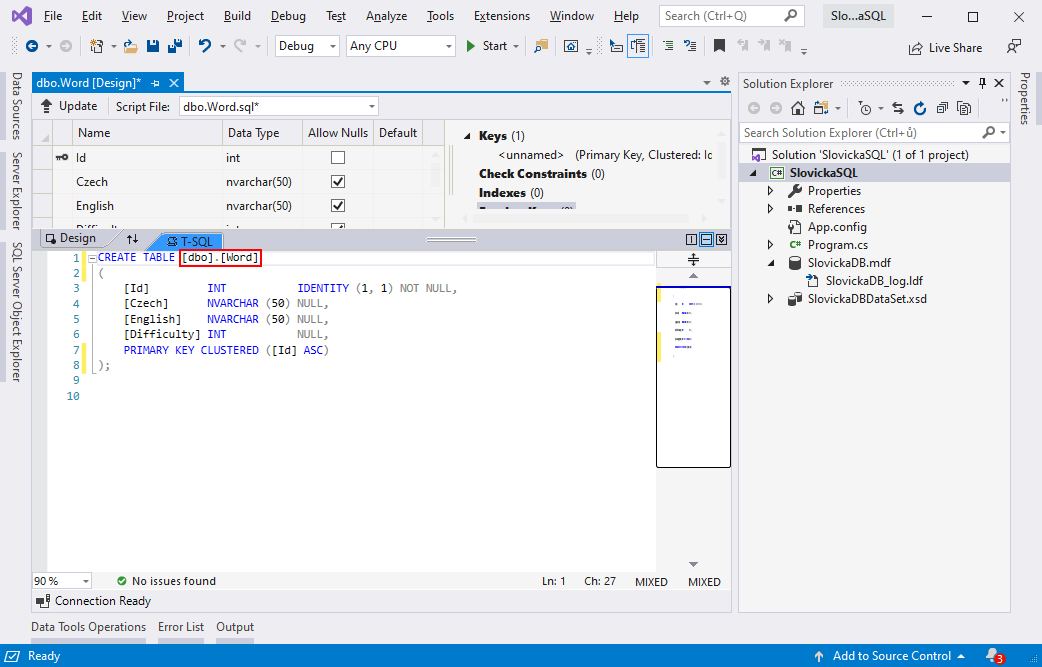1042x667 pixels.
Task: Select SlovickaDB_log.ldf file
Action: point(874,280)
